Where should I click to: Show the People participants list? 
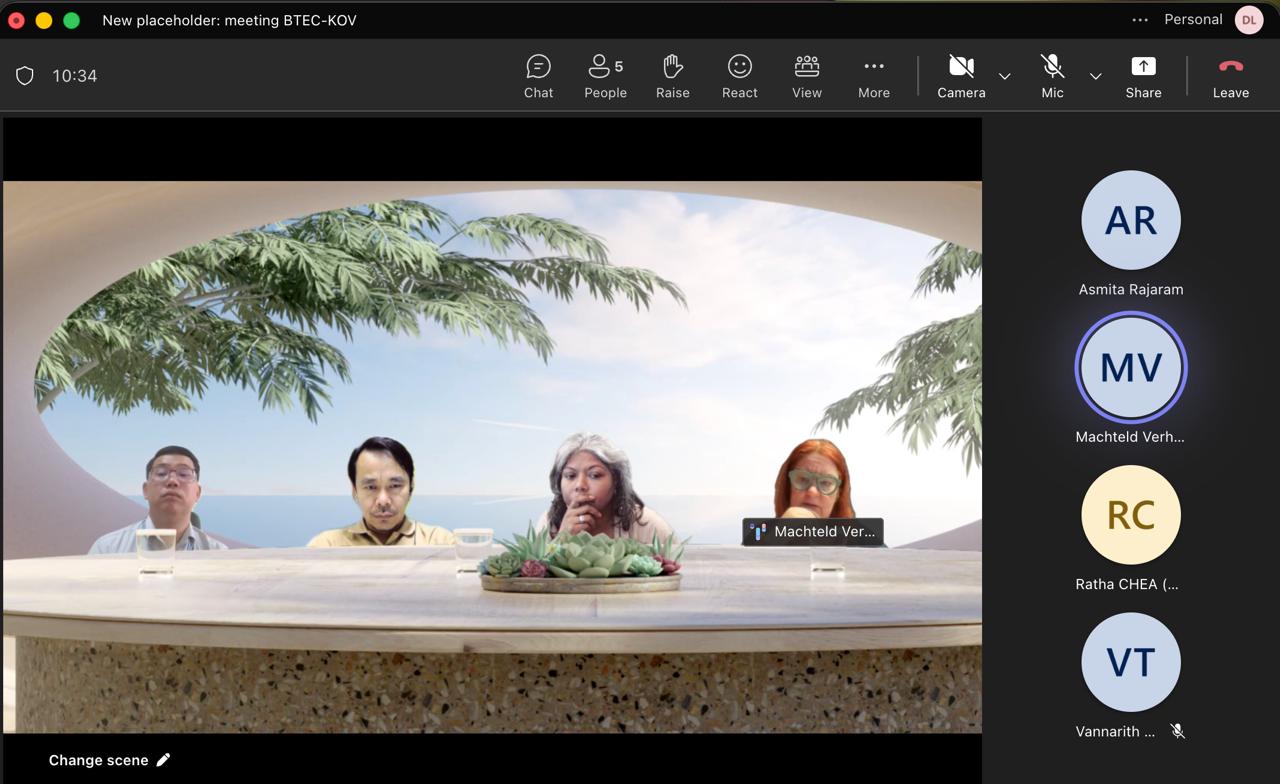pos(605,77)
